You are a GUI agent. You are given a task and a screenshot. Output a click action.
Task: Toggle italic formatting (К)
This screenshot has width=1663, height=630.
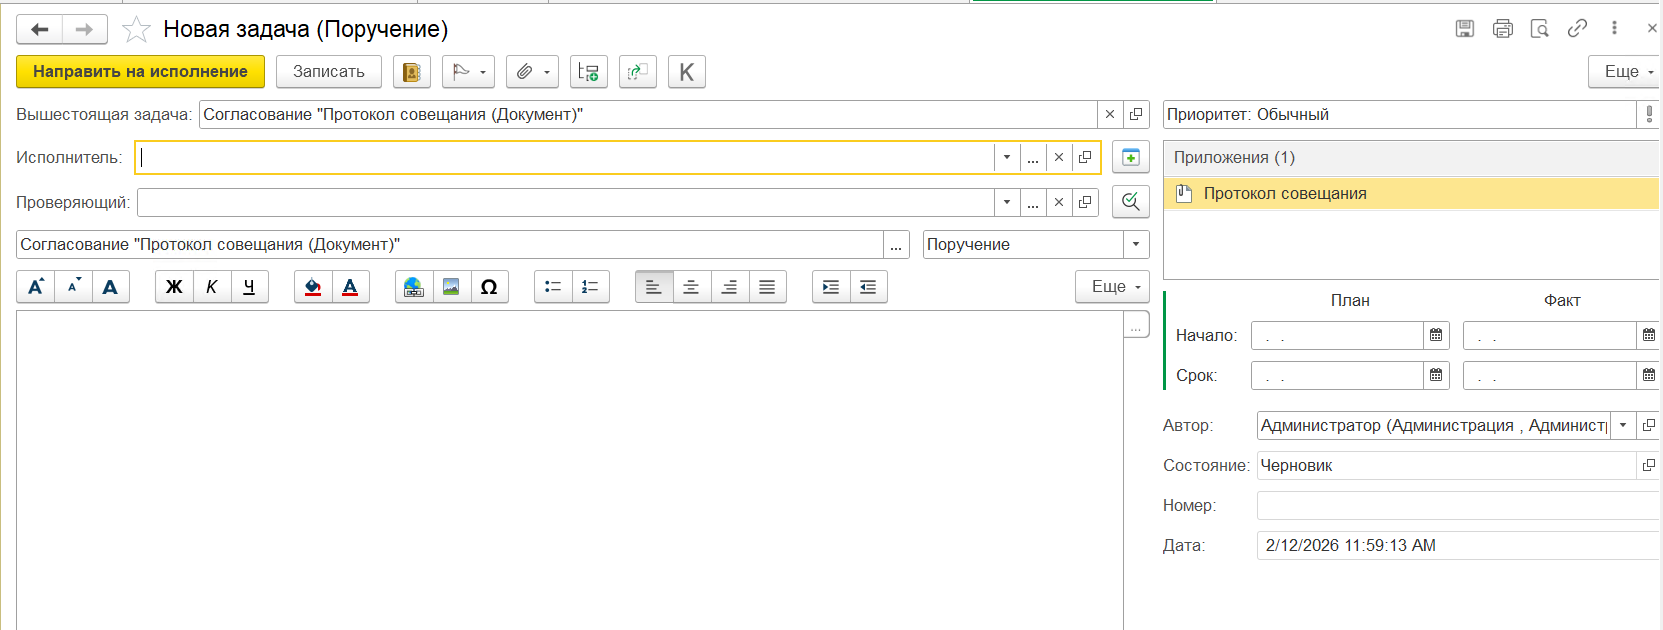212,287
